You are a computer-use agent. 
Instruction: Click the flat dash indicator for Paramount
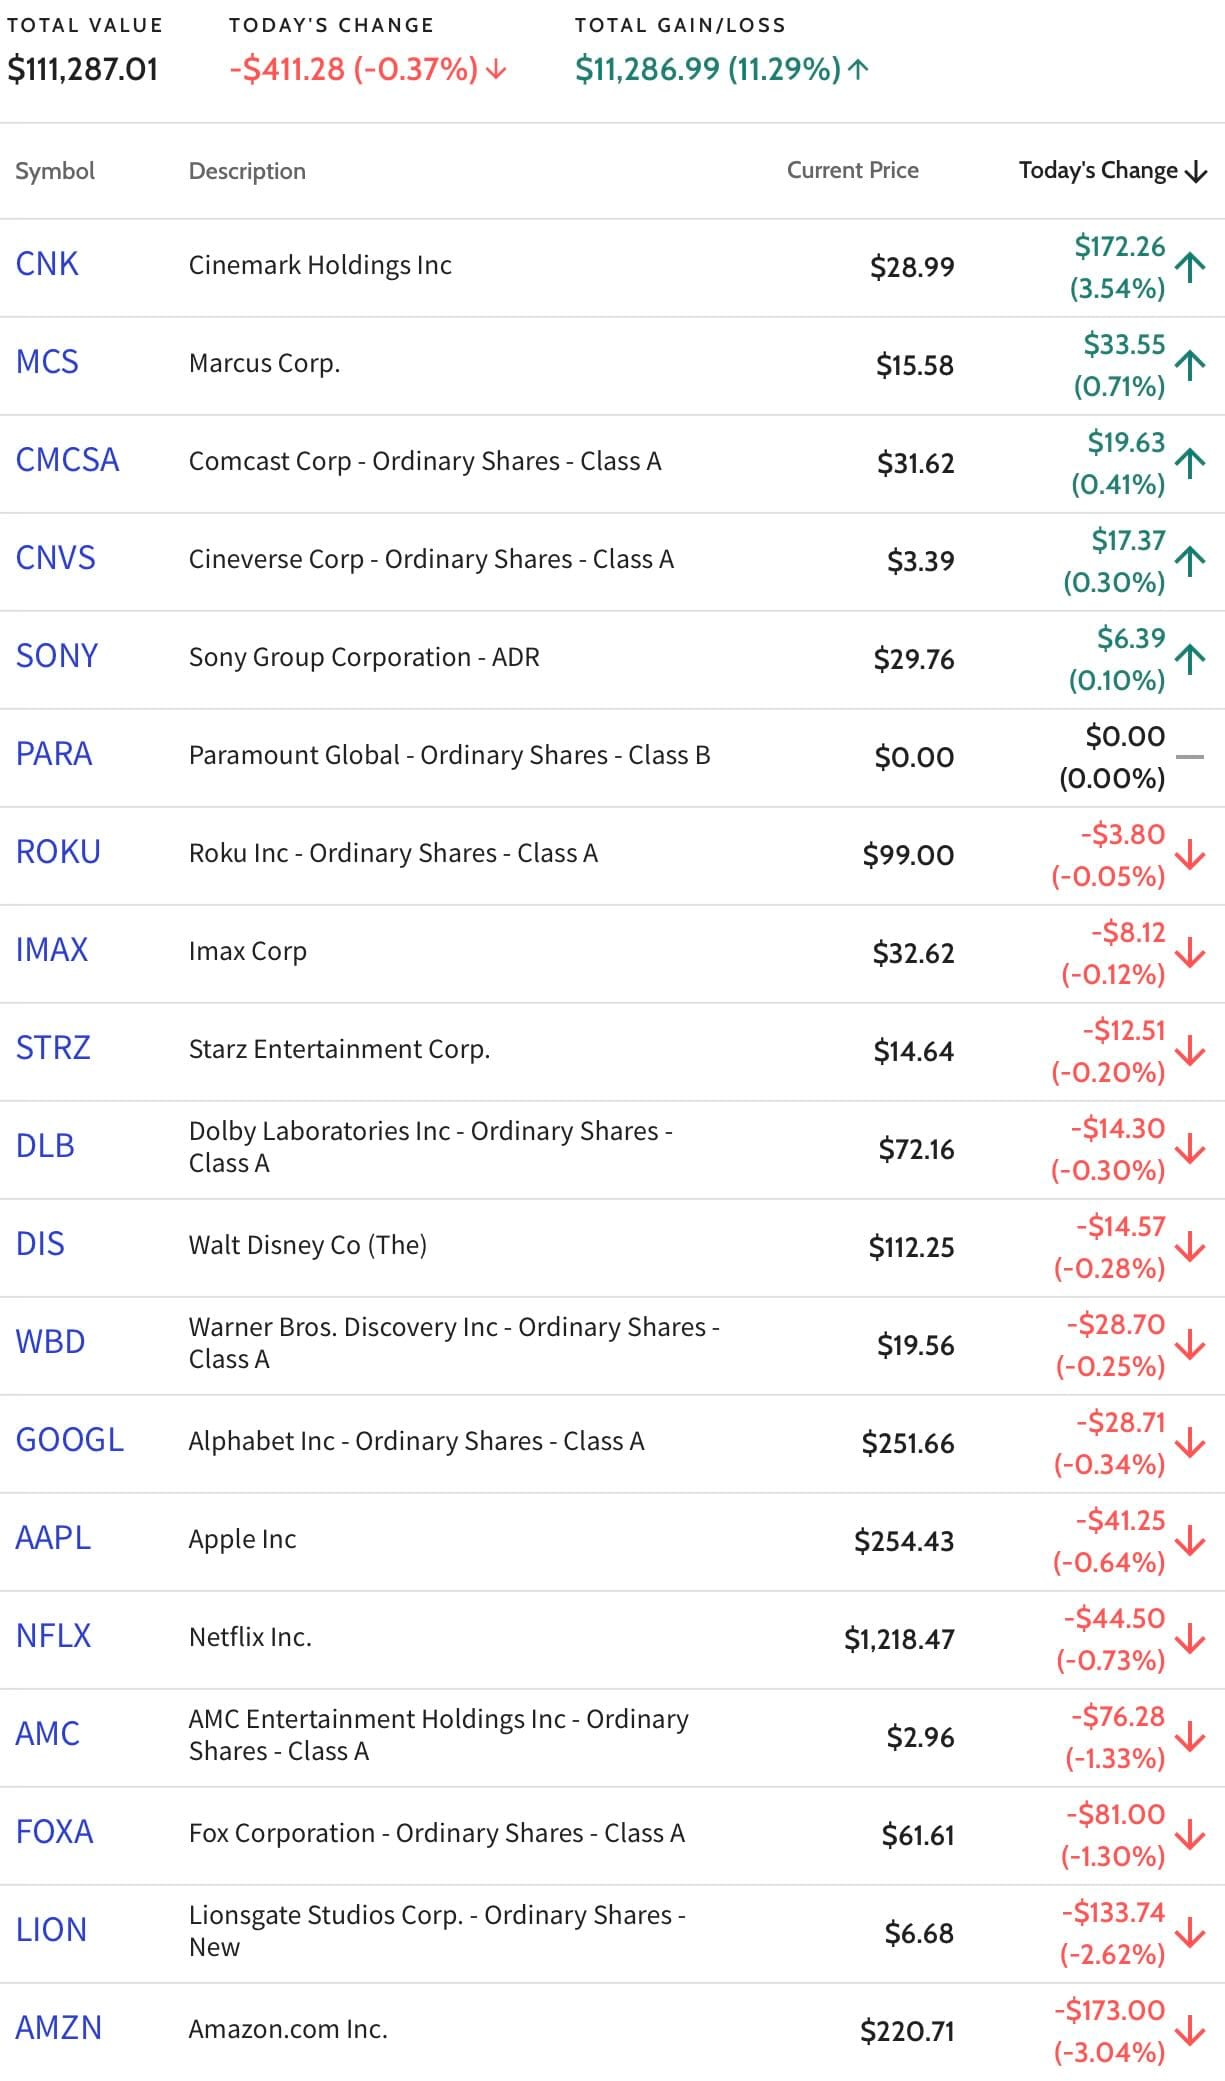coord(1190,757)
